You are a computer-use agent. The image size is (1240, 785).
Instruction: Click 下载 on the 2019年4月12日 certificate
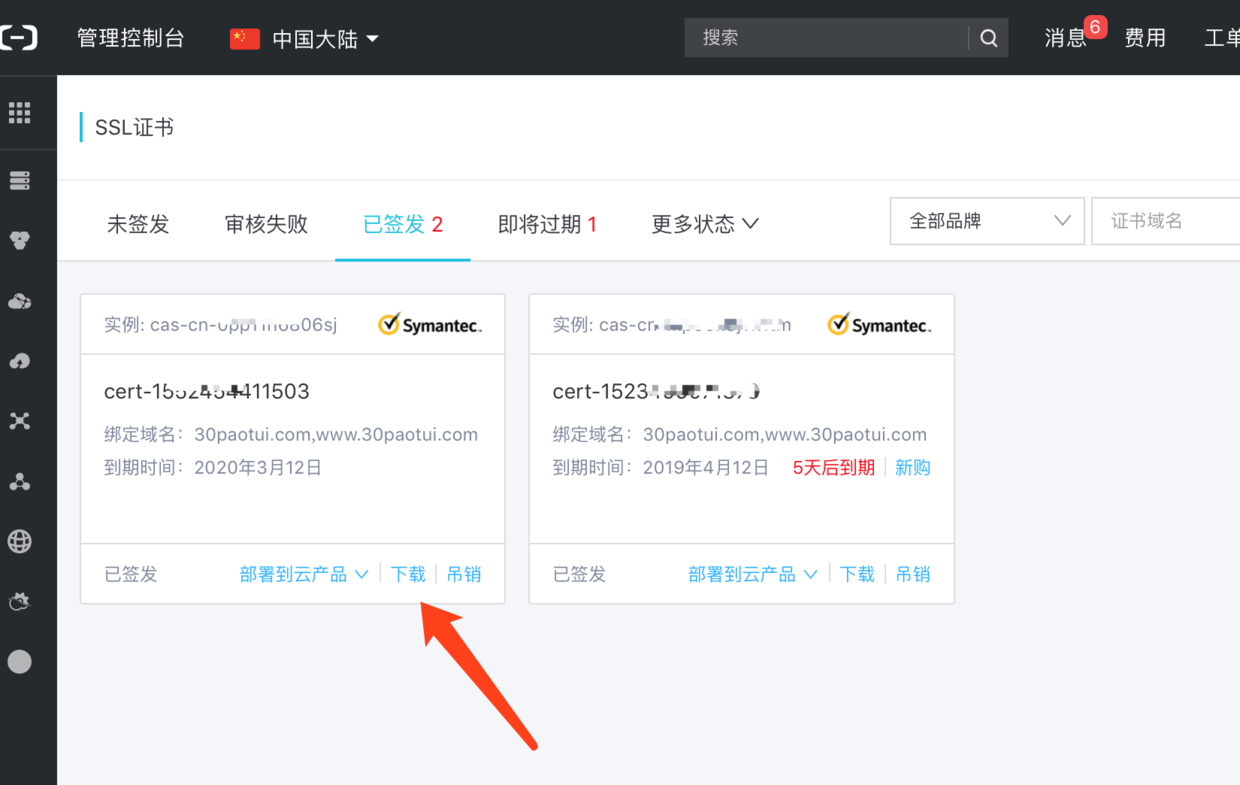[x=857, y=574]
